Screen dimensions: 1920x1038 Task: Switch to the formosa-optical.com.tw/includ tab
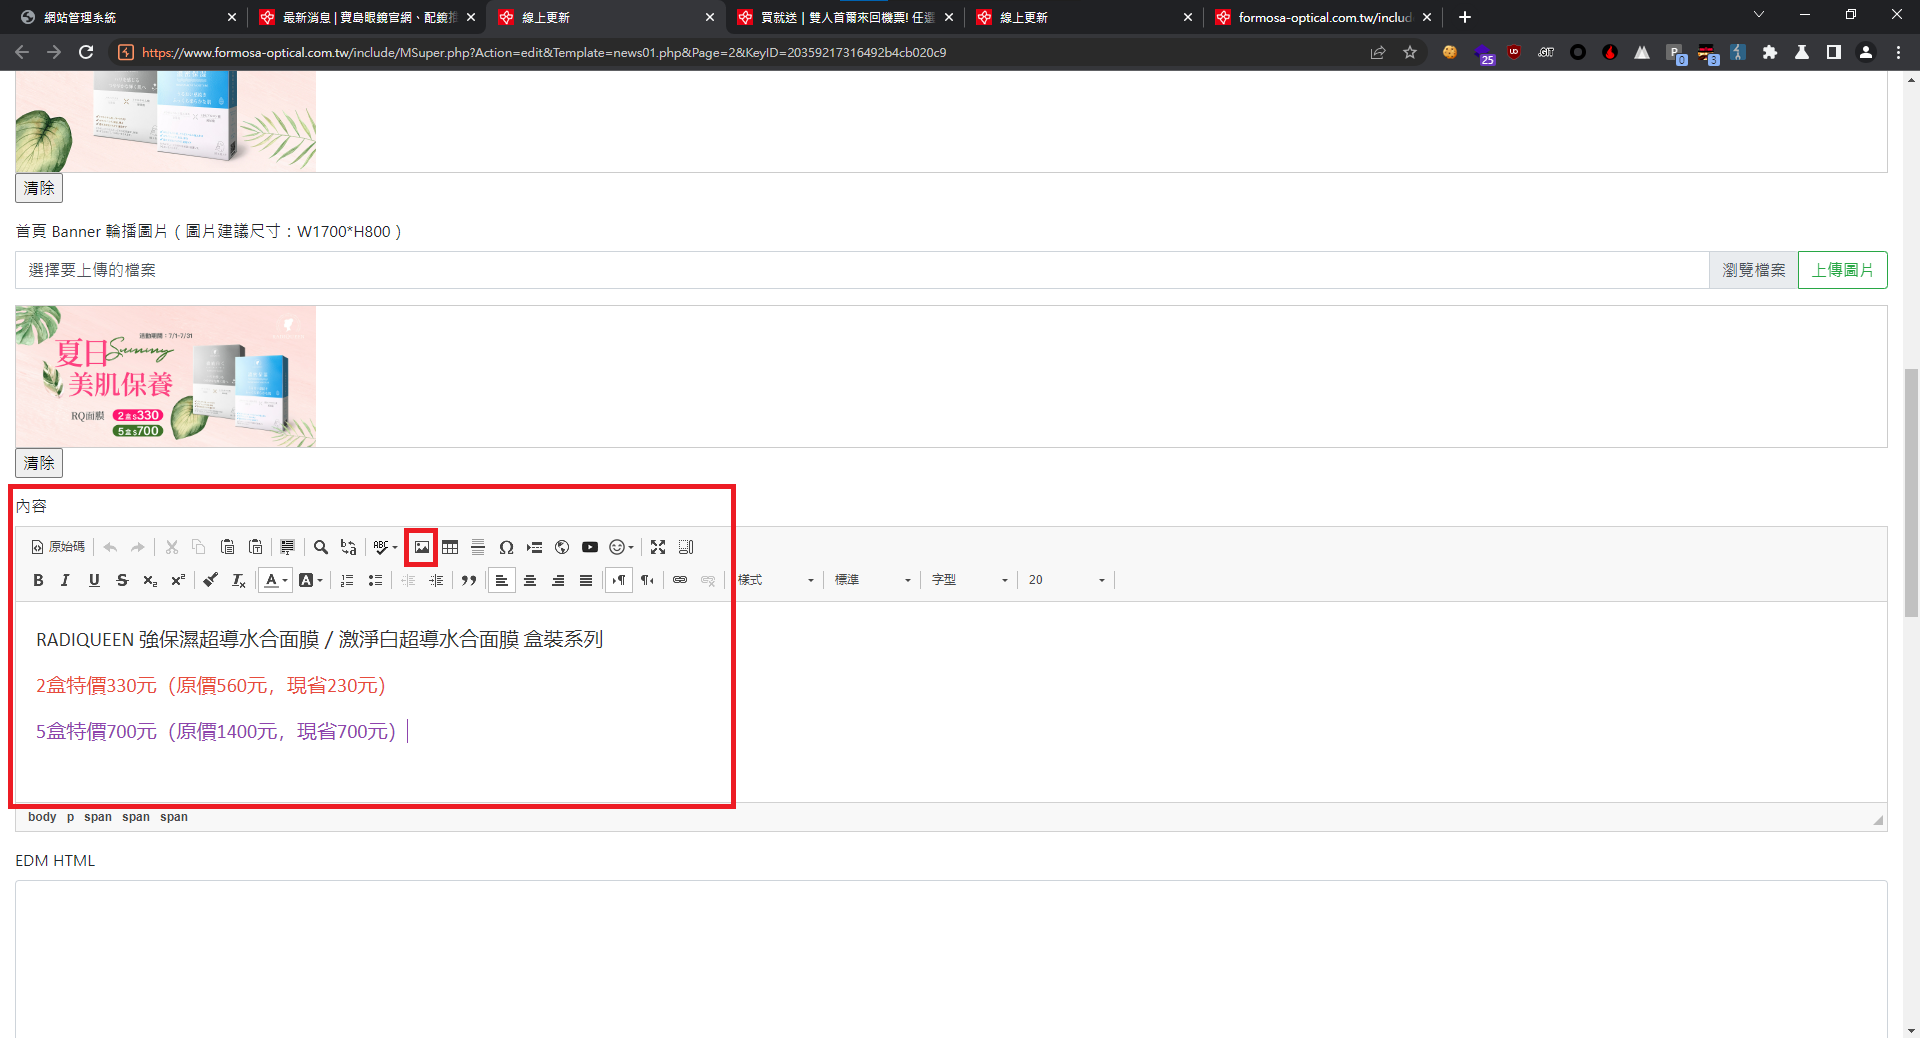point(1322,17)
